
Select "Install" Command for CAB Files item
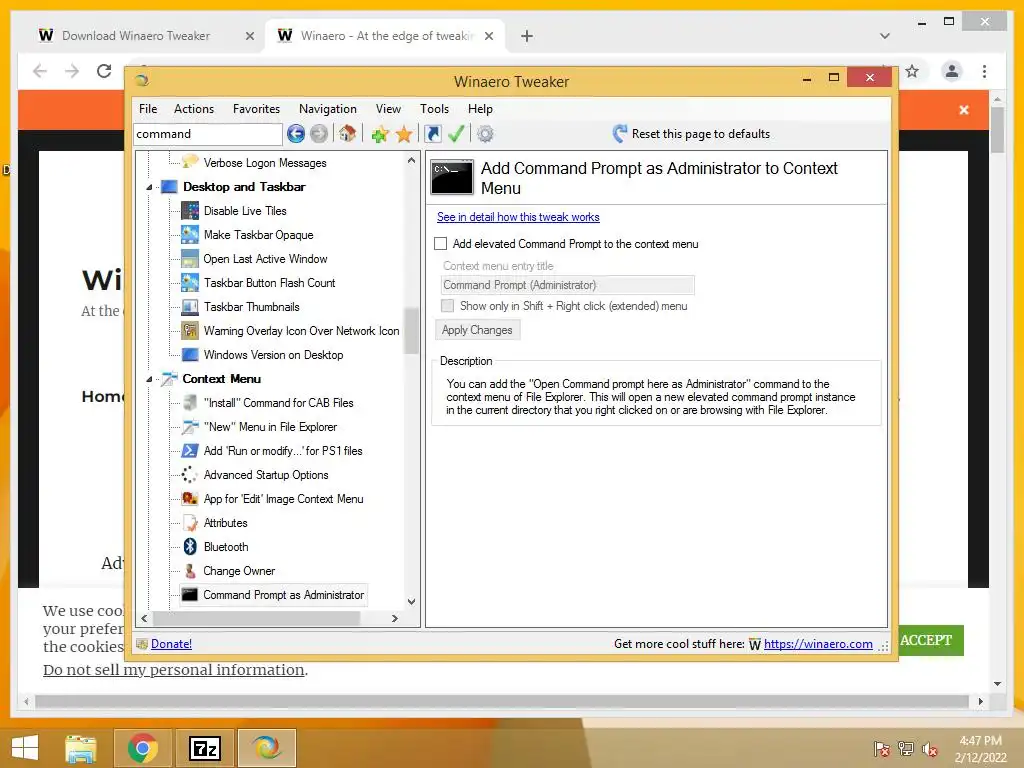click(x=278, y=403)
